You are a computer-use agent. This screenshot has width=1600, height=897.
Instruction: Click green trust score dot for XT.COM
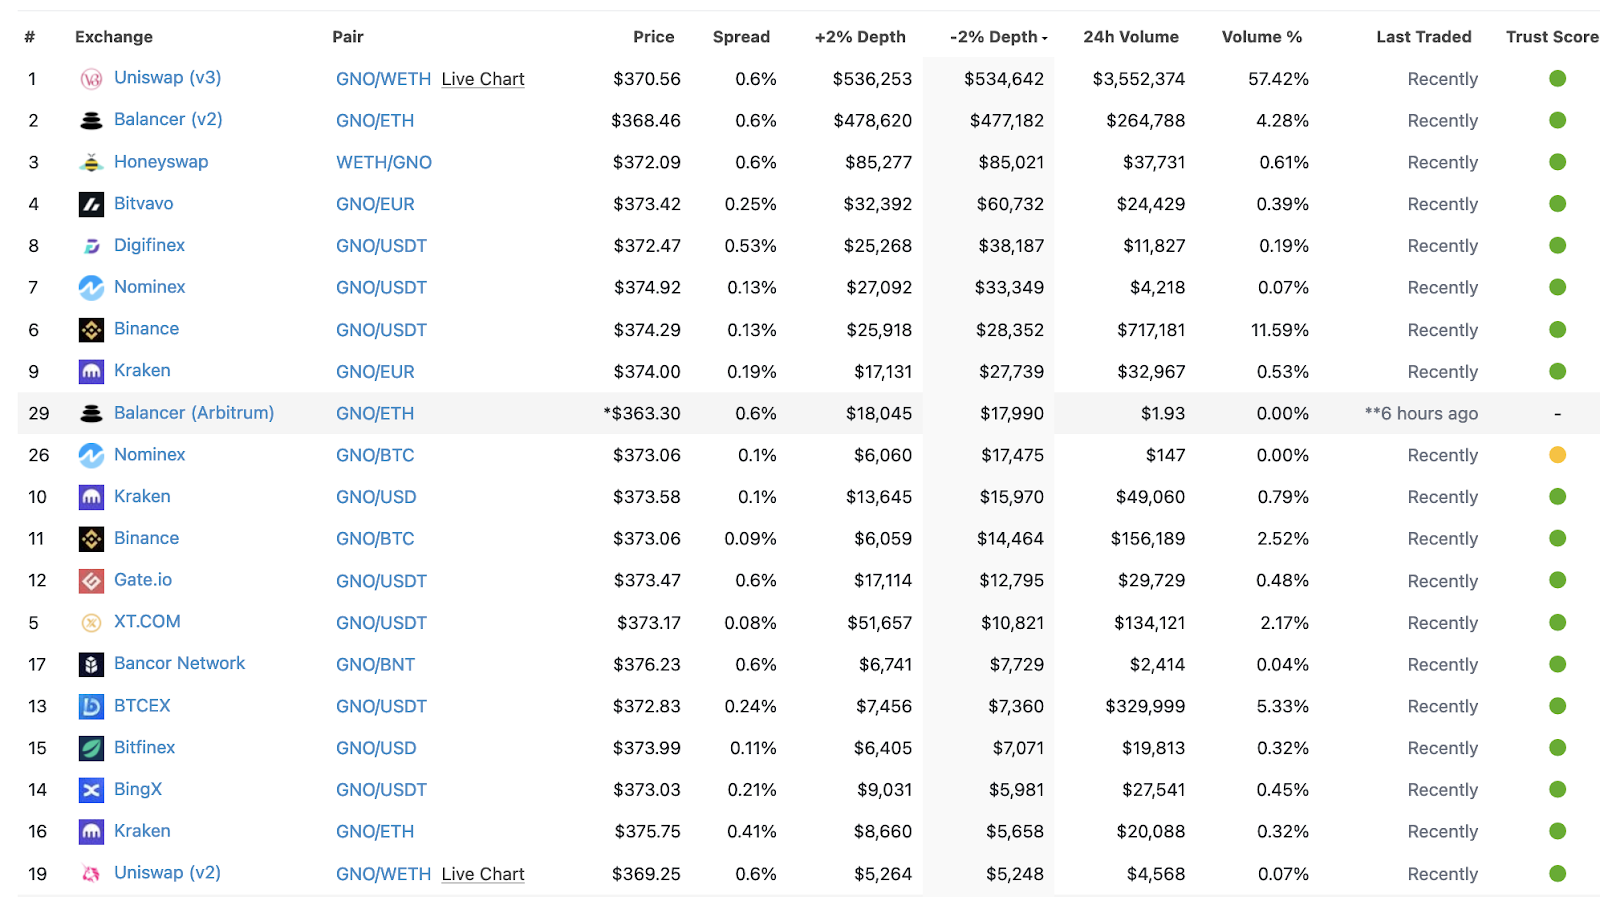(1557, 622)
